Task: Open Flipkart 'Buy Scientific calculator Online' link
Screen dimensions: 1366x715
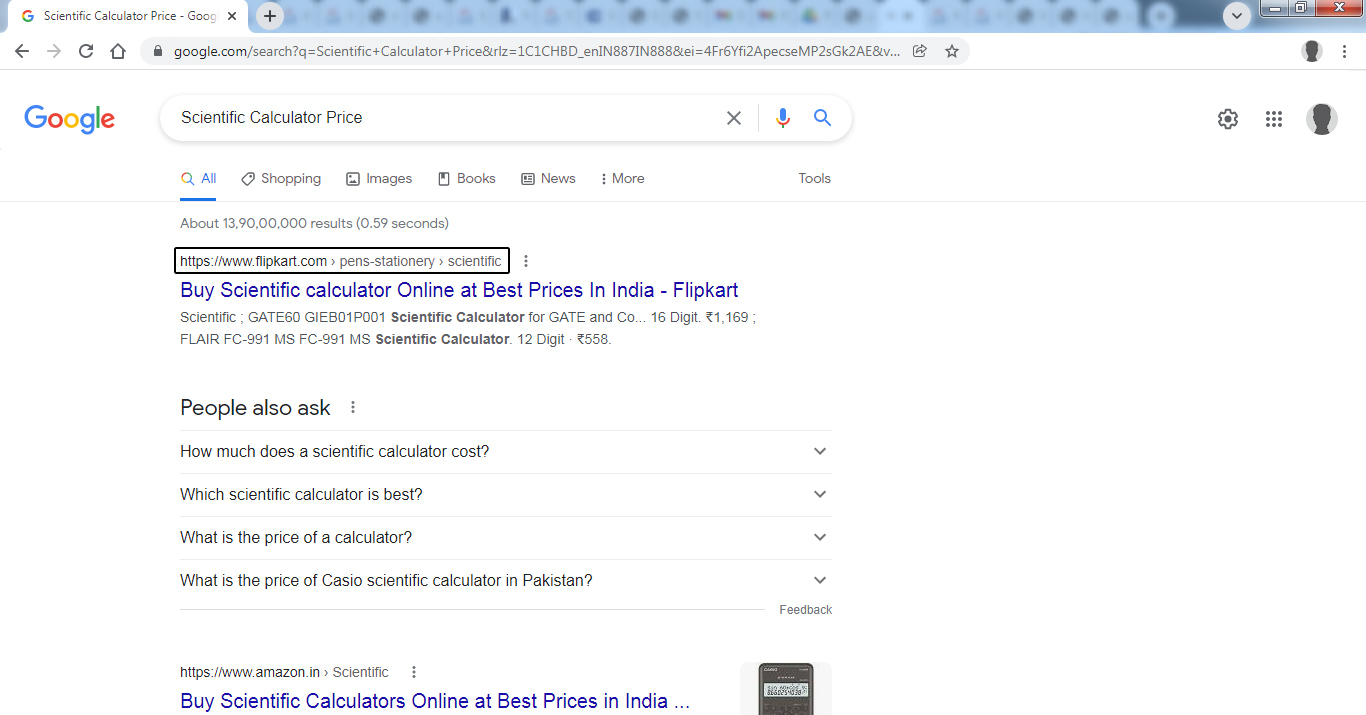Action: click(x=459, y=290)
